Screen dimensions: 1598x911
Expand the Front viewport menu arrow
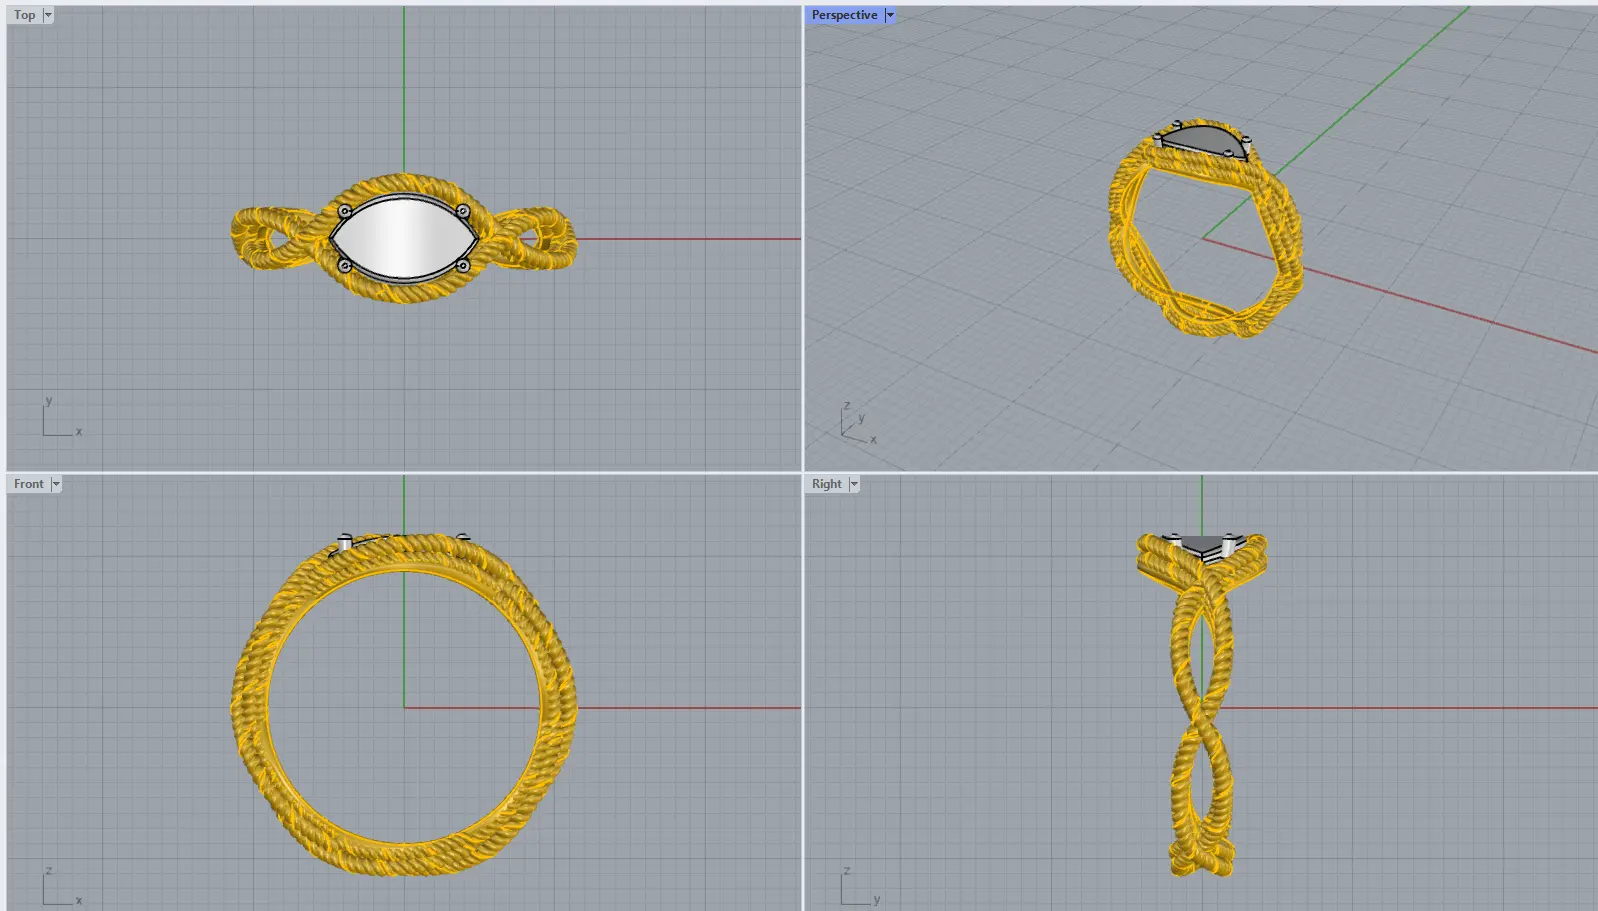point(56,484)
